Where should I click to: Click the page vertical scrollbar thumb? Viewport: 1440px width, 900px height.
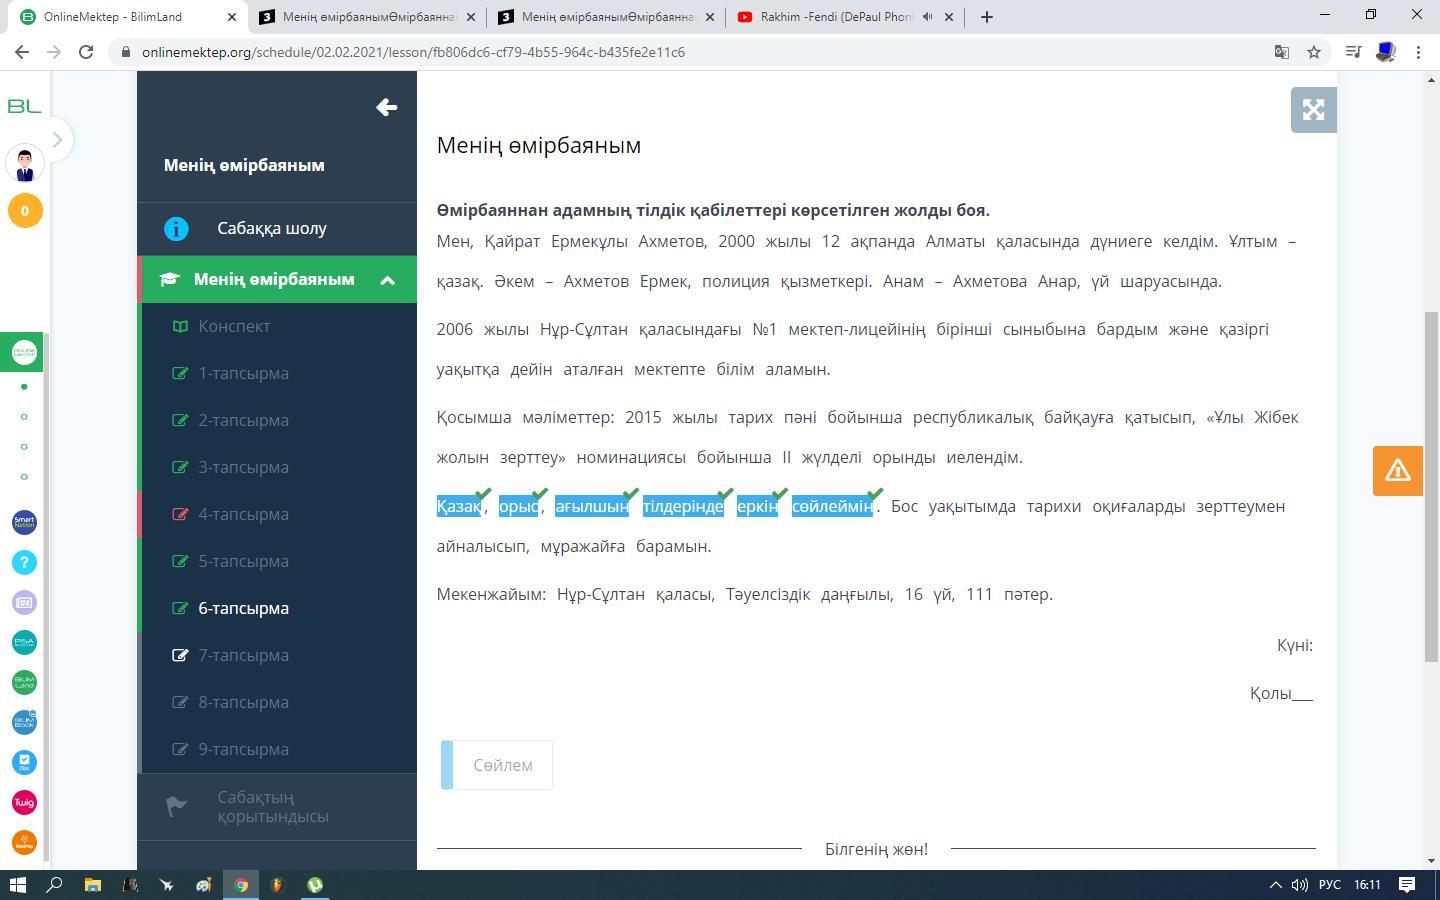click(x=1431, y=486)
